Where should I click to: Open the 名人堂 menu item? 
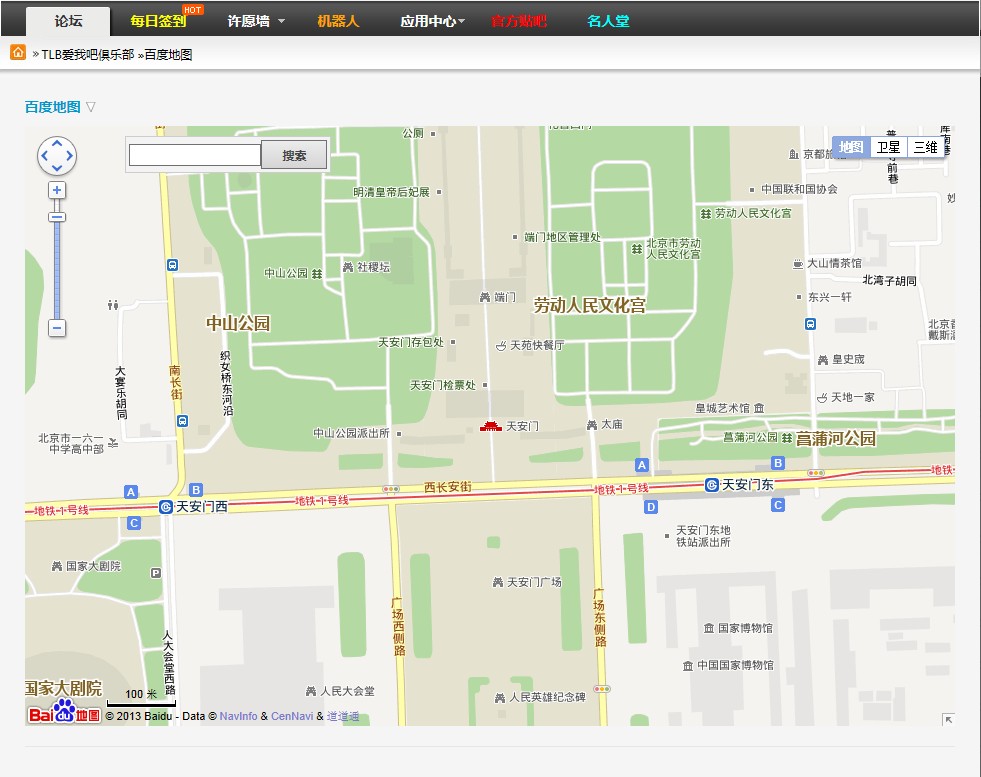coord(609,21)
